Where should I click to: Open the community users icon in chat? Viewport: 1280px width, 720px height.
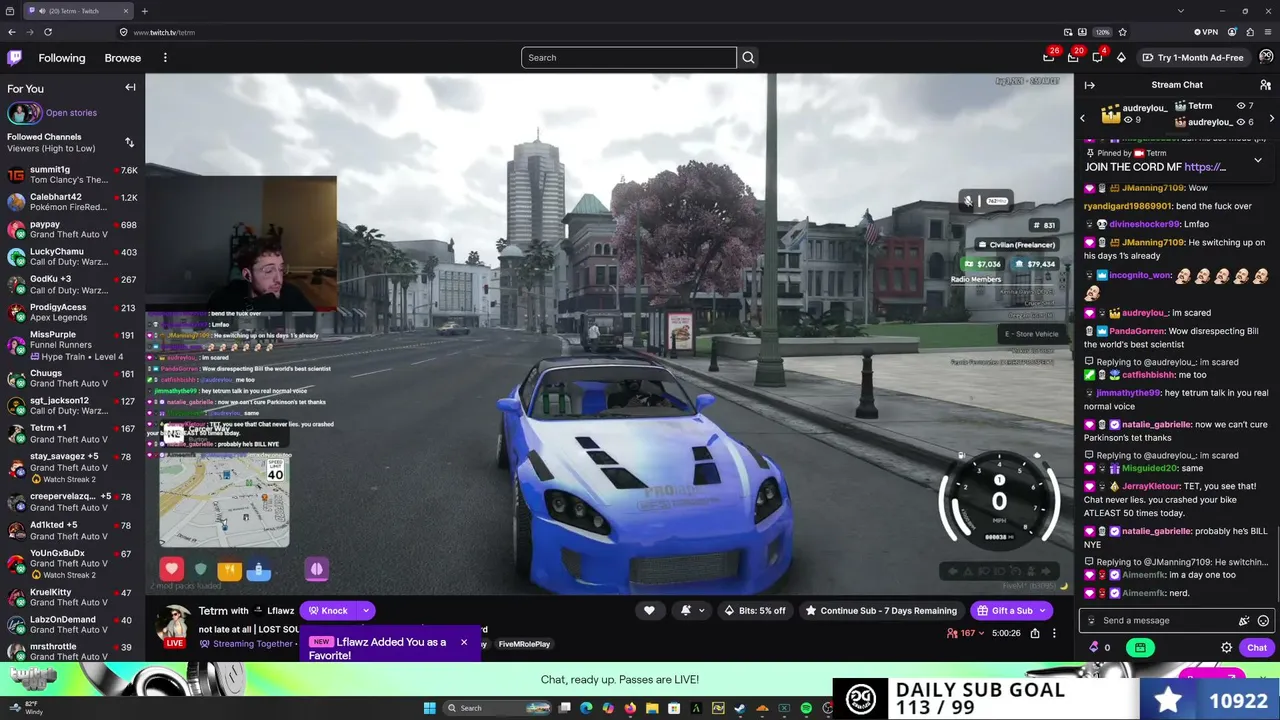(1265, 85)
